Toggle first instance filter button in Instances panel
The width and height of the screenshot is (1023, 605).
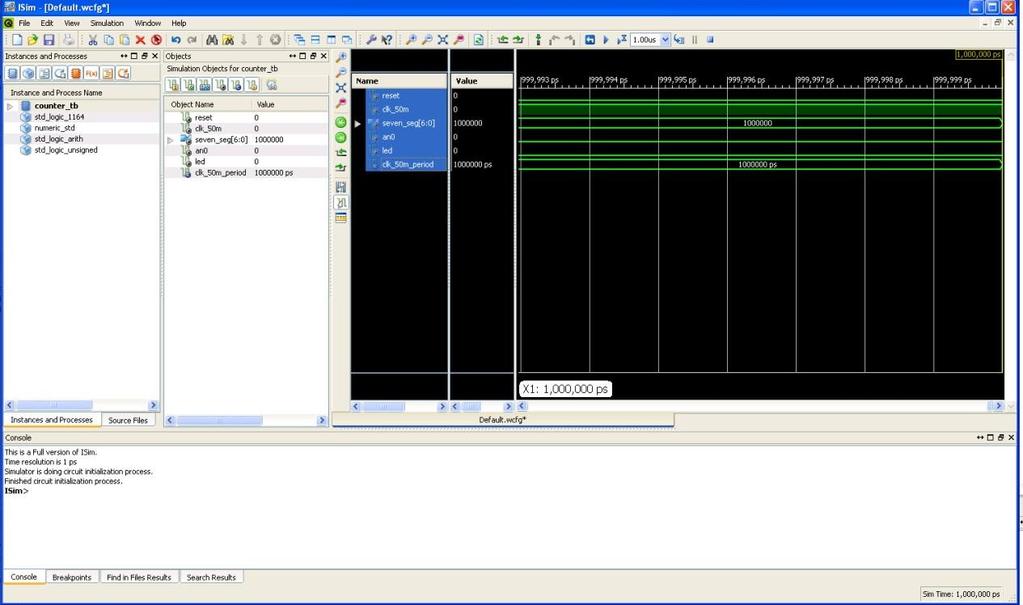coord(12,73)
